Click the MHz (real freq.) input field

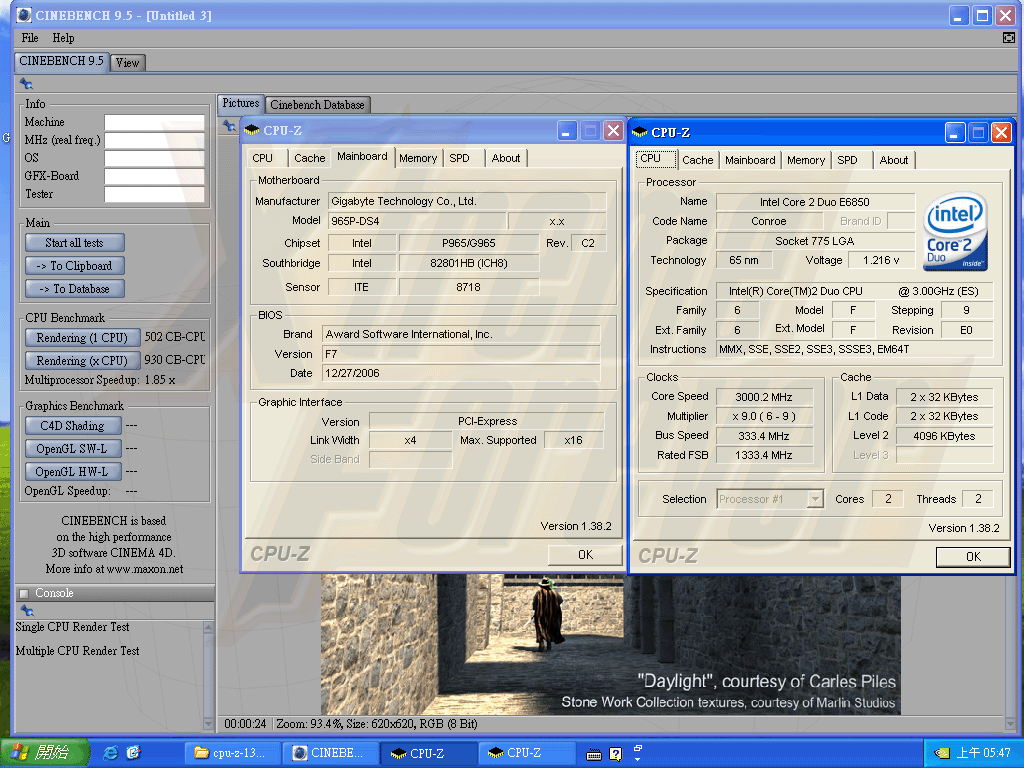pos(154,140)
